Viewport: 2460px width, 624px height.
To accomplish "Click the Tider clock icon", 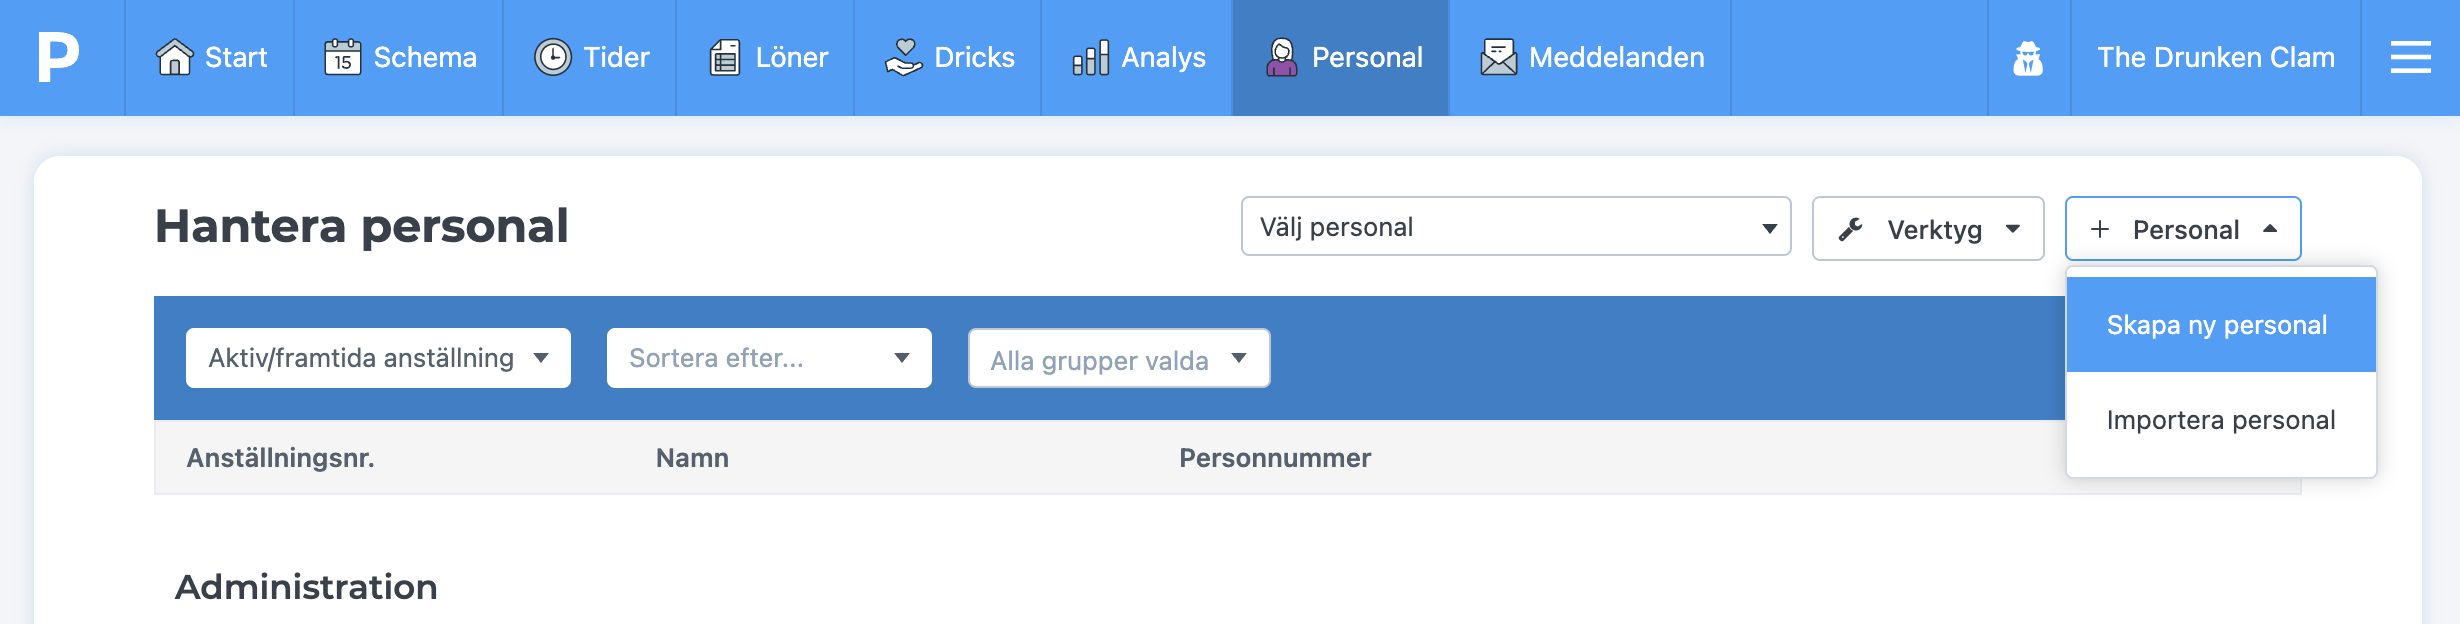I will [553, 57].
